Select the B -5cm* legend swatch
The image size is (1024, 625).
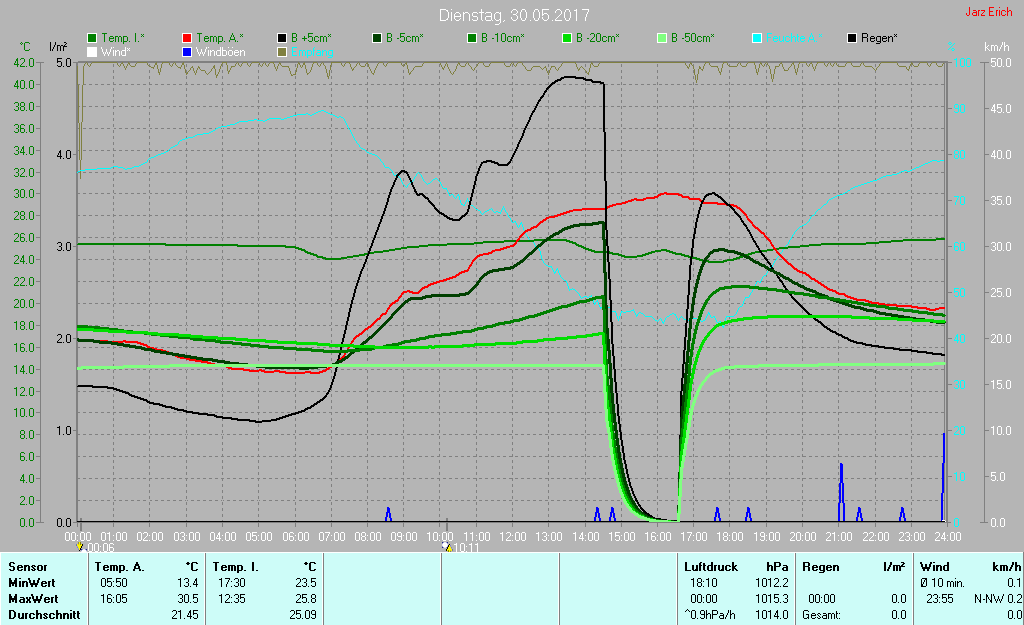tap(377, 39)
